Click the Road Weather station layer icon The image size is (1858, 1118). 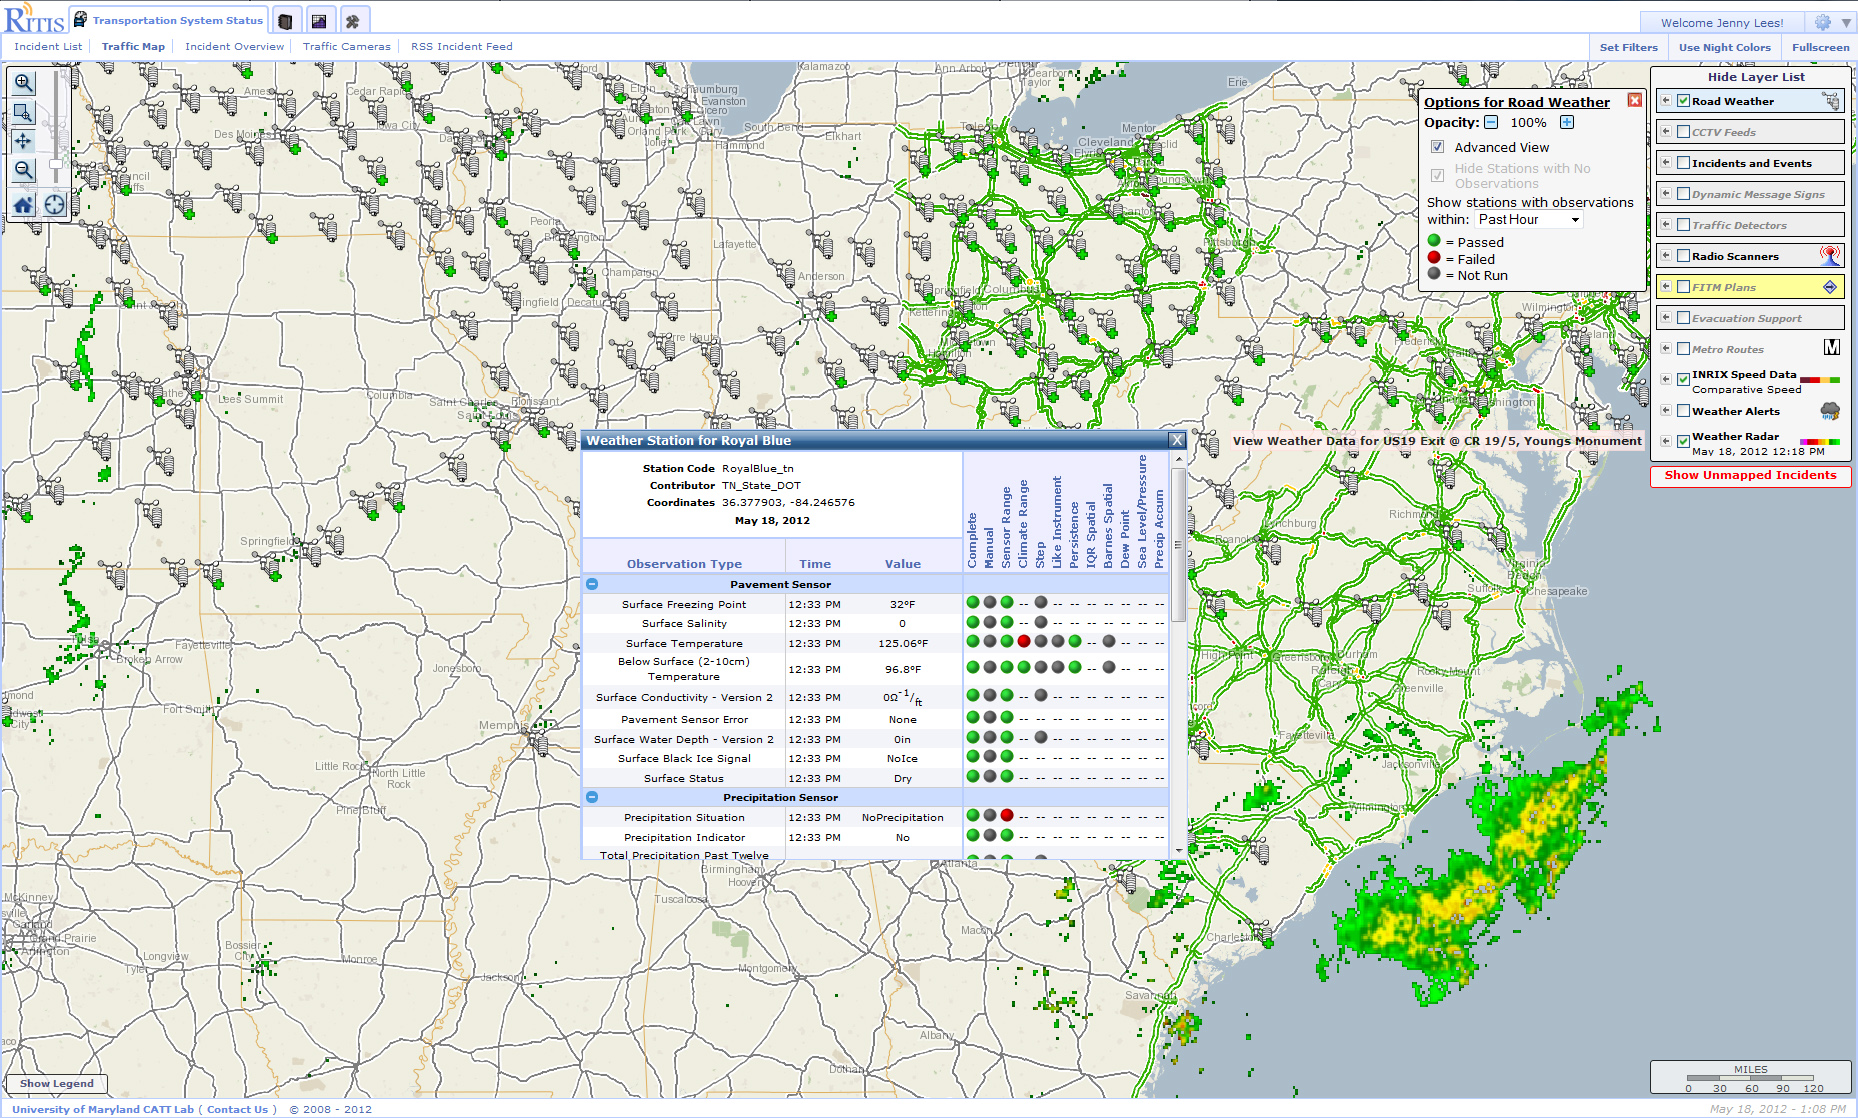[1830, 101]
